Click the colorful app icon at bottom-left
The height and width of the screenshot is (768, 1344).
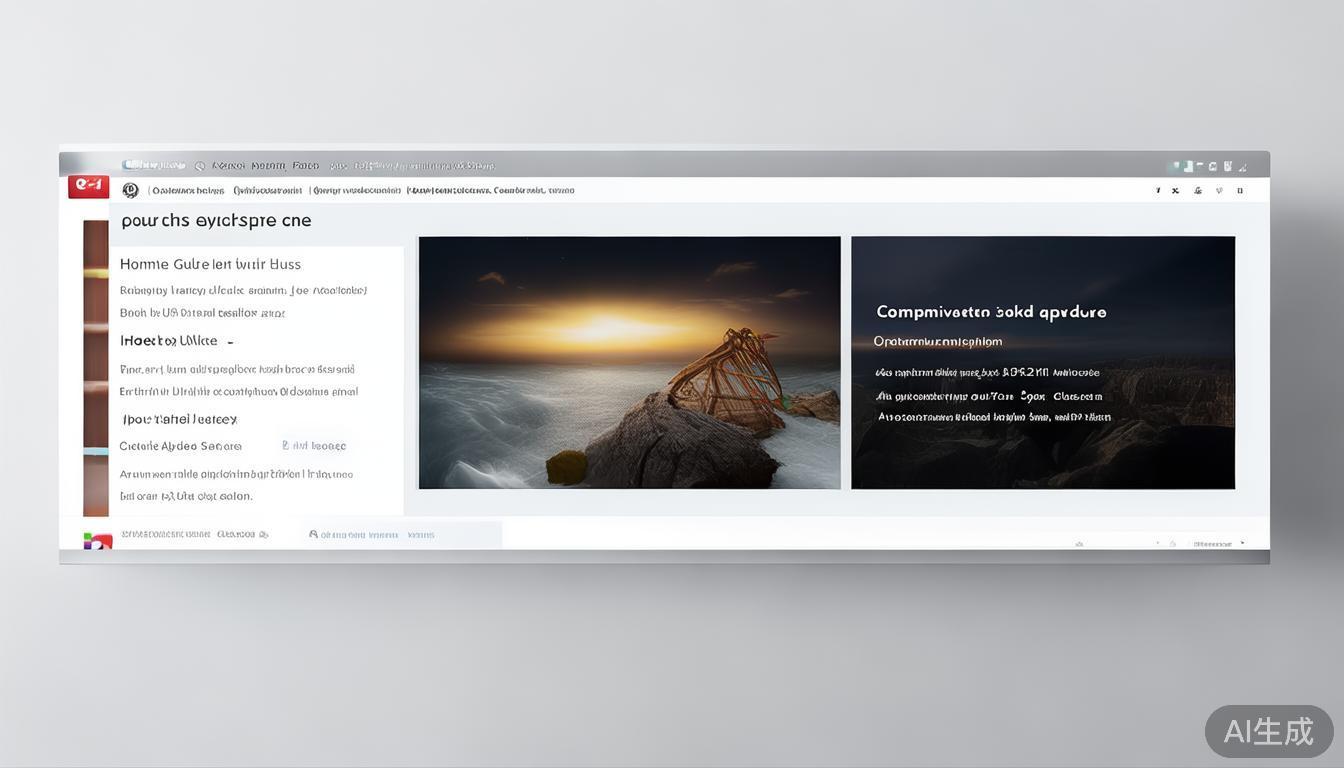(97, 541)
